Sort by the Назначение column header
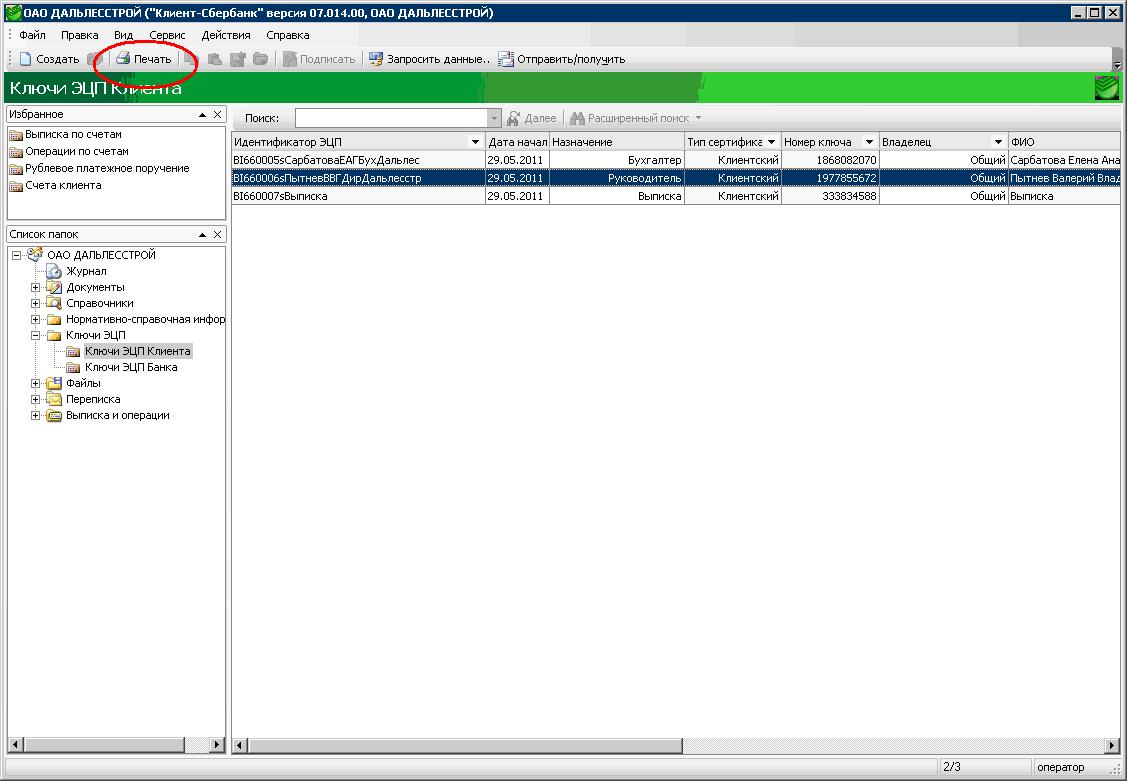This screenshot has height=781, width=1127. click(617, 142)
